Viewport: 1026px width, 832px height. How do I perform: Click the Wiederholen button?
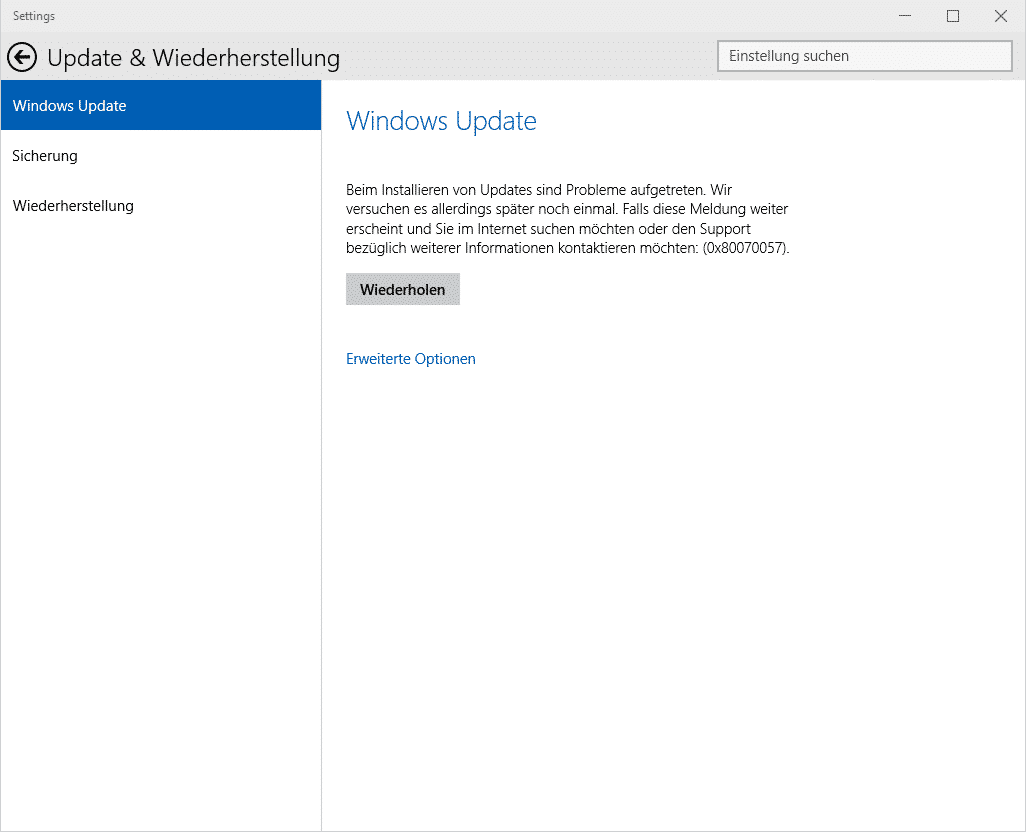[402, 289]
